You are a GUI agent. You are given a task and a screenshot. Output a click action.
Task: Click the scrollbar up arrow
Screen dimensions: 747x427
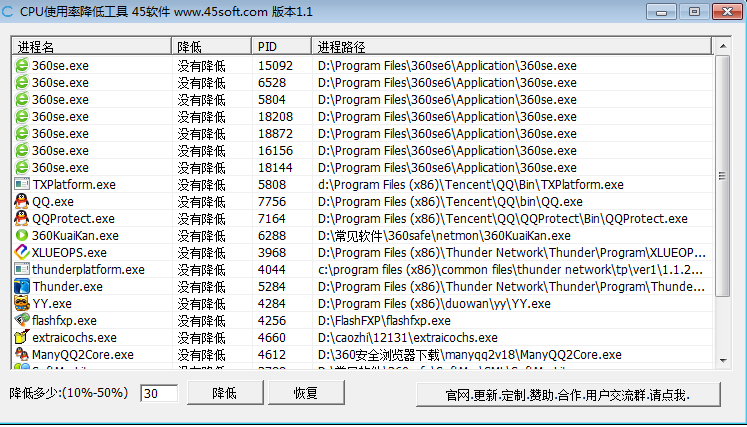click(723, 46)
